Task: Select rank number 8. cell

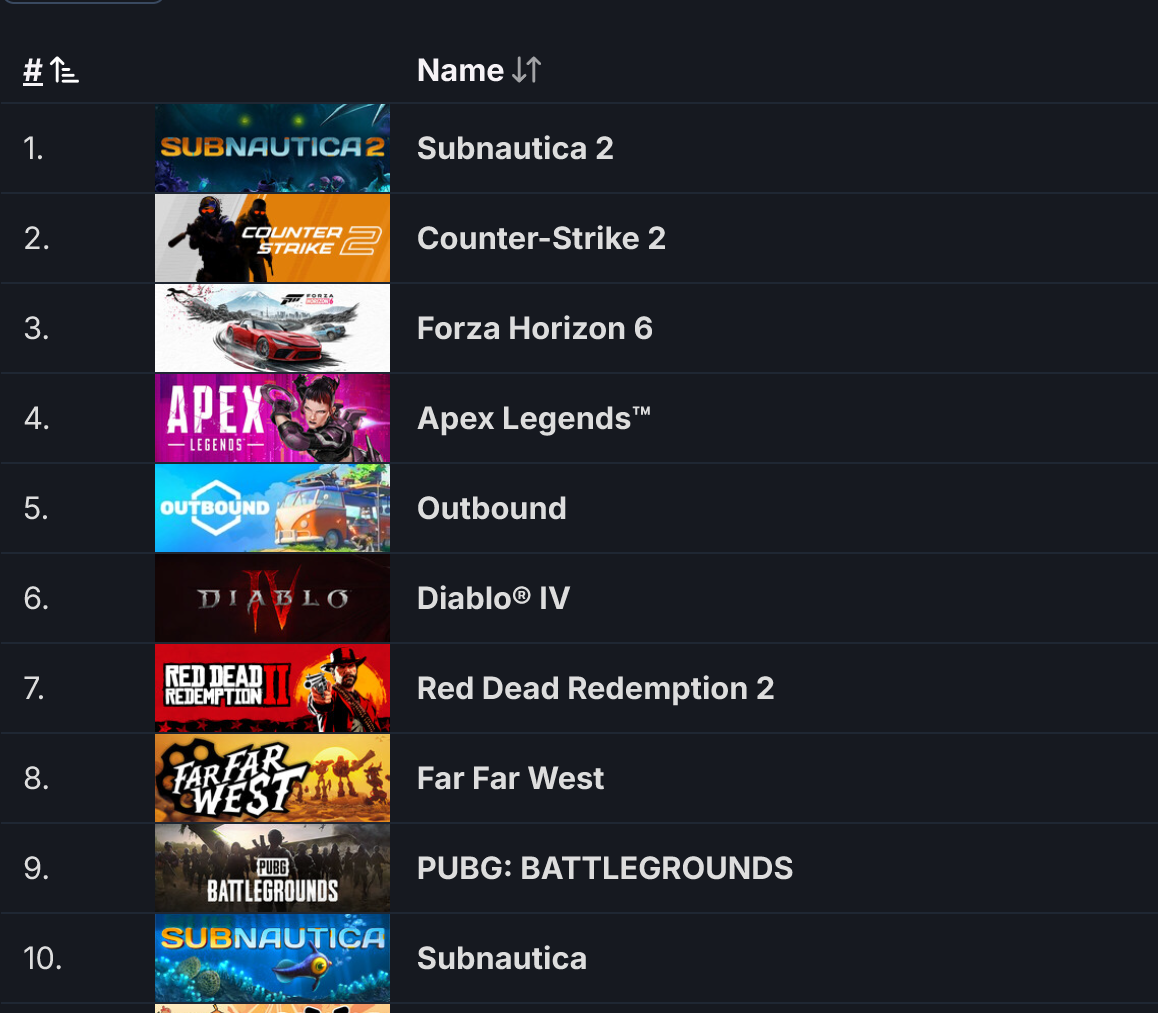Action: point(36,779)
